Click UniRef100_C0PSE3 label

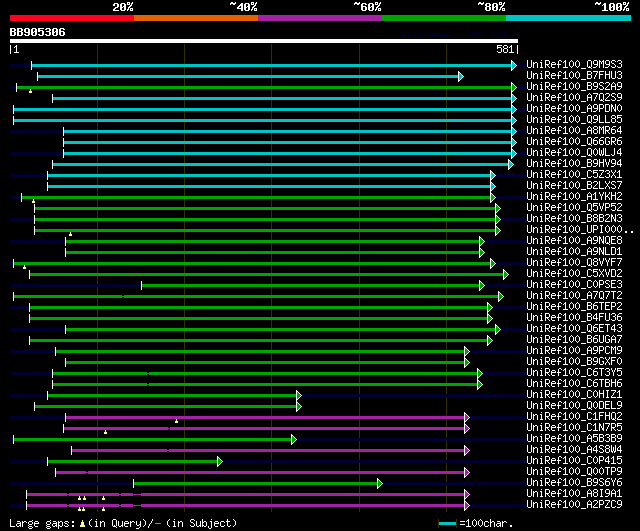pos(574,285)
